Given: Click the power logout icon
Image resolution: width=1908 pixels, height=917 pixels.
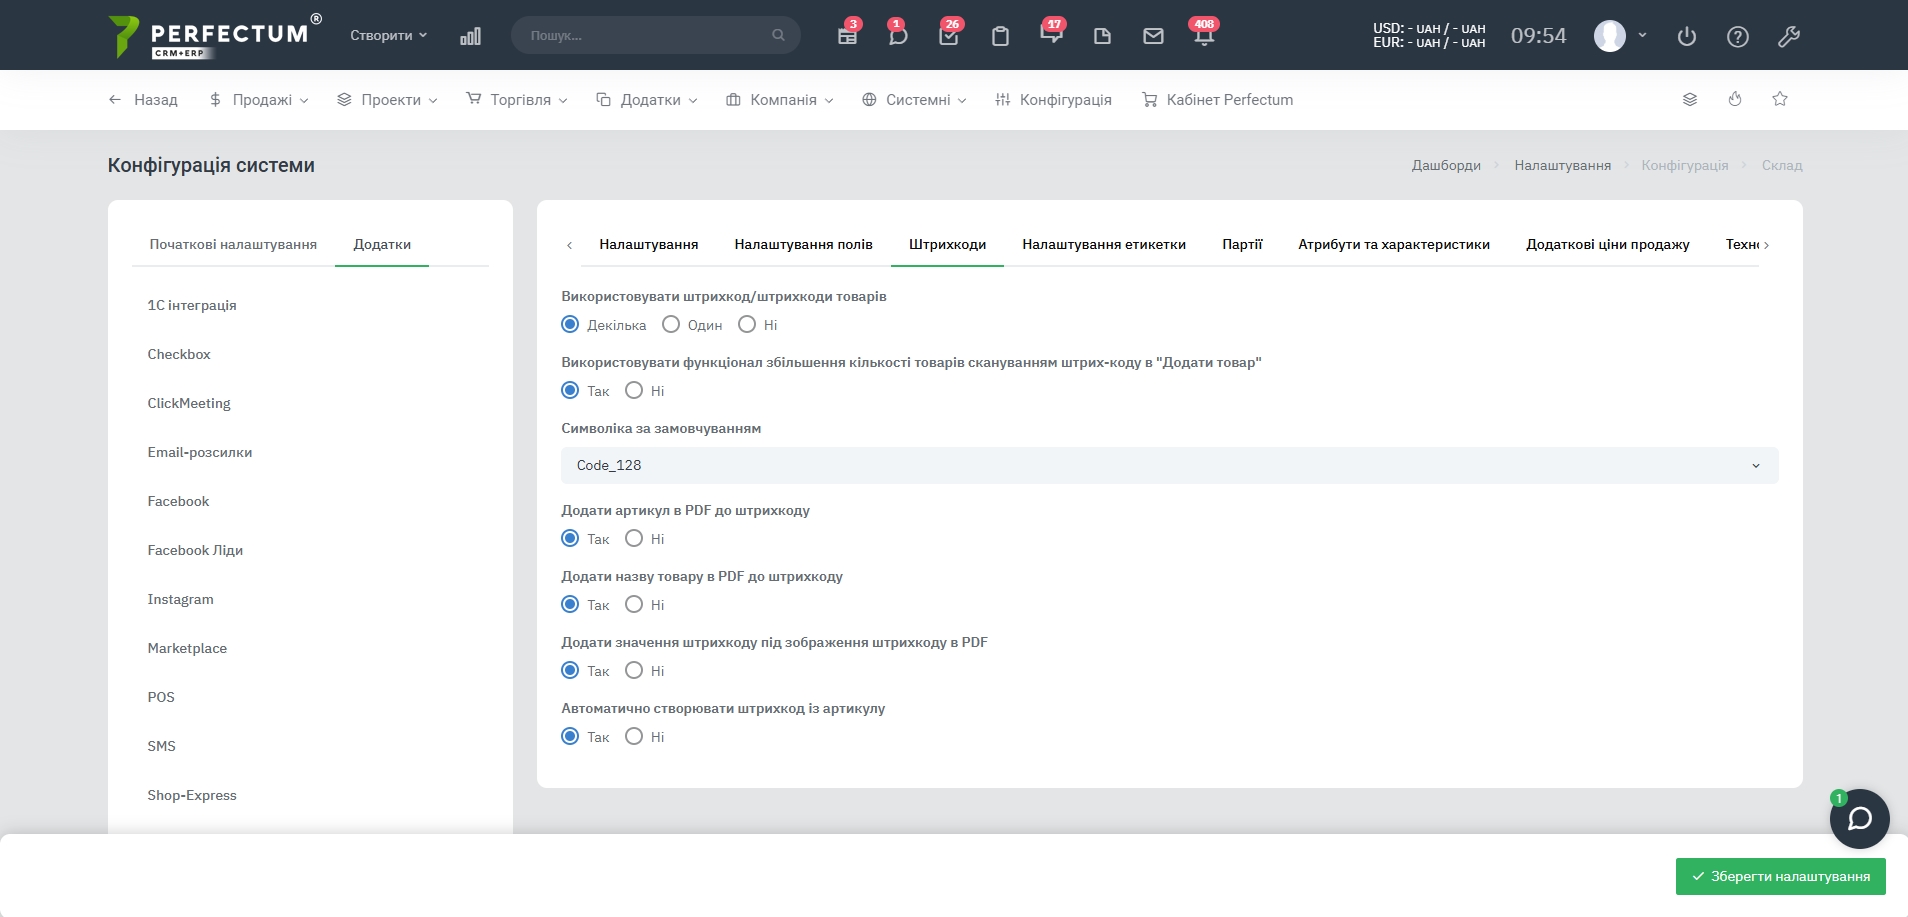Looking at the screenshot, I should (x=1687, y=37).
